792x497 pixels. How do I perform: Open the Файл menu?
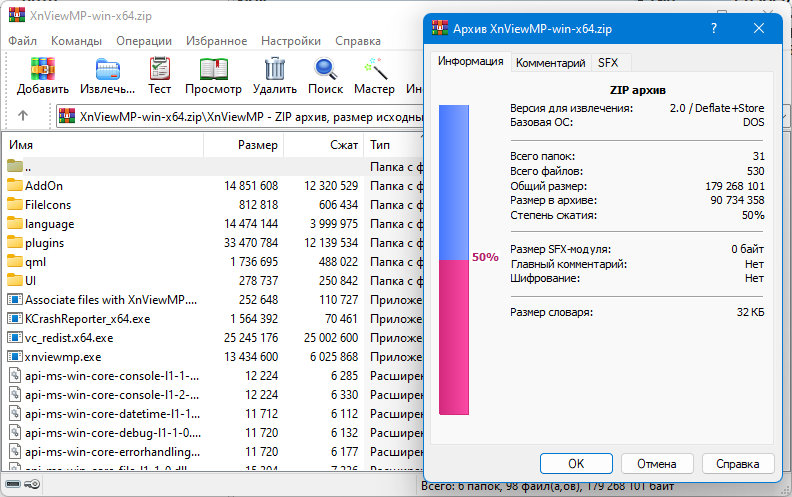[23, 41]
